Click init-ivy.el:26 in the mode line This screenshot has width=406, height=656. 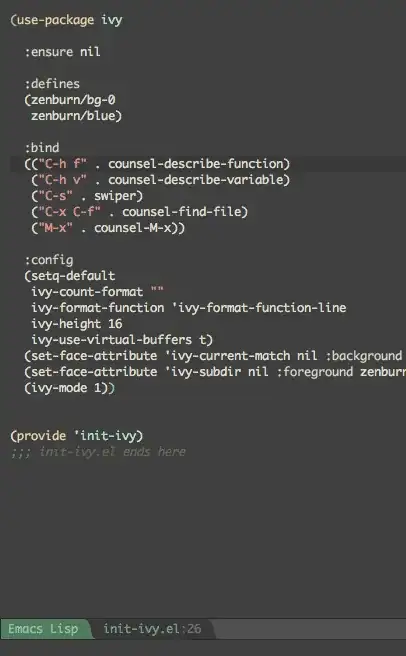point(152,628)
